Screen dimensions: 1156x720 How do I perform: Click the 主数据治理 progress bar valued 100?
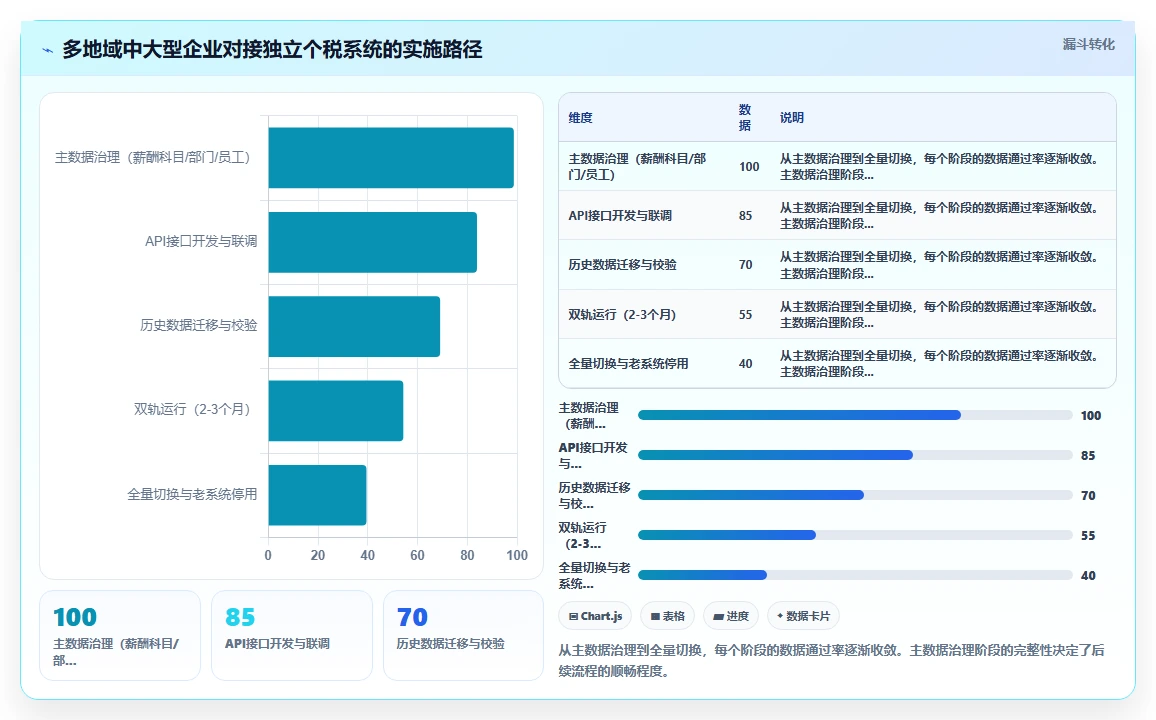point(855,416)
